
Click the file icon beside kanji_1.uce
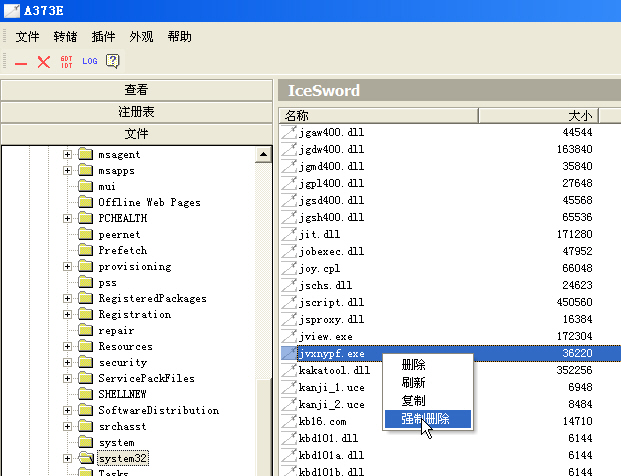(x=289, y=387)
